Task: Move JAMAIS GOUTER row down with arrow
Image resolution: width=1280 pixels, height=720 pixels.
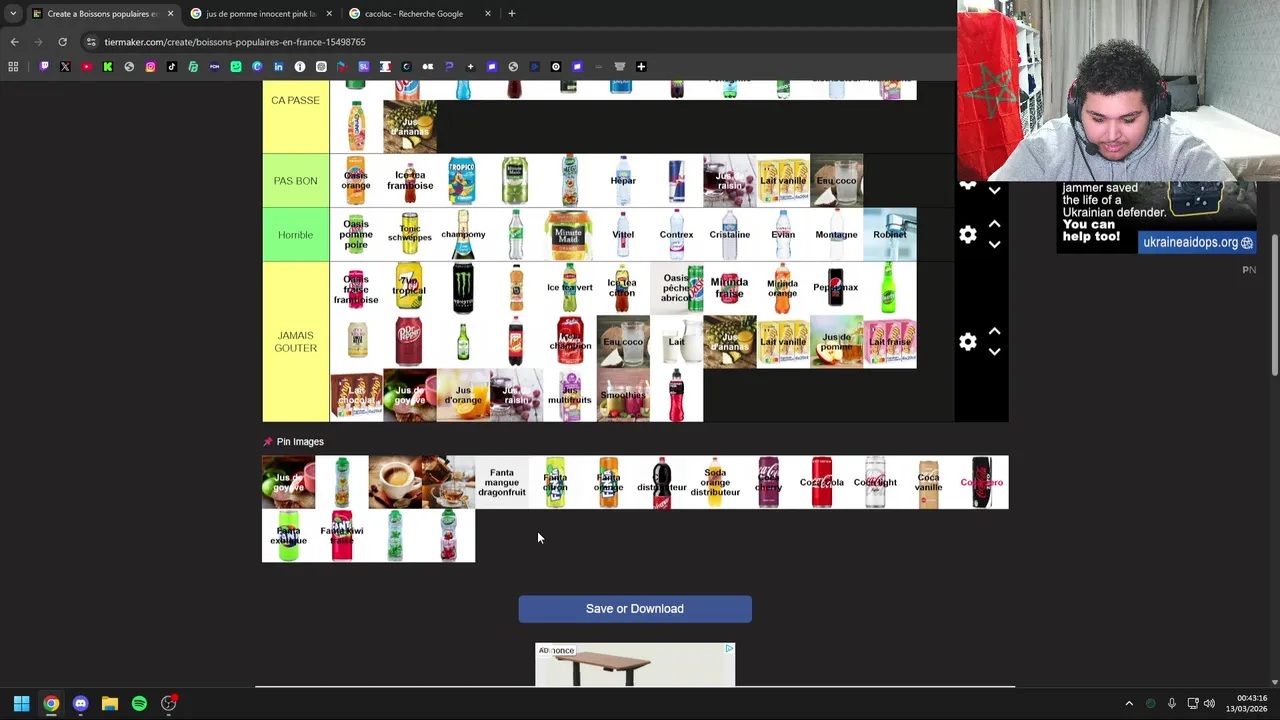Action: coord(994,352)
